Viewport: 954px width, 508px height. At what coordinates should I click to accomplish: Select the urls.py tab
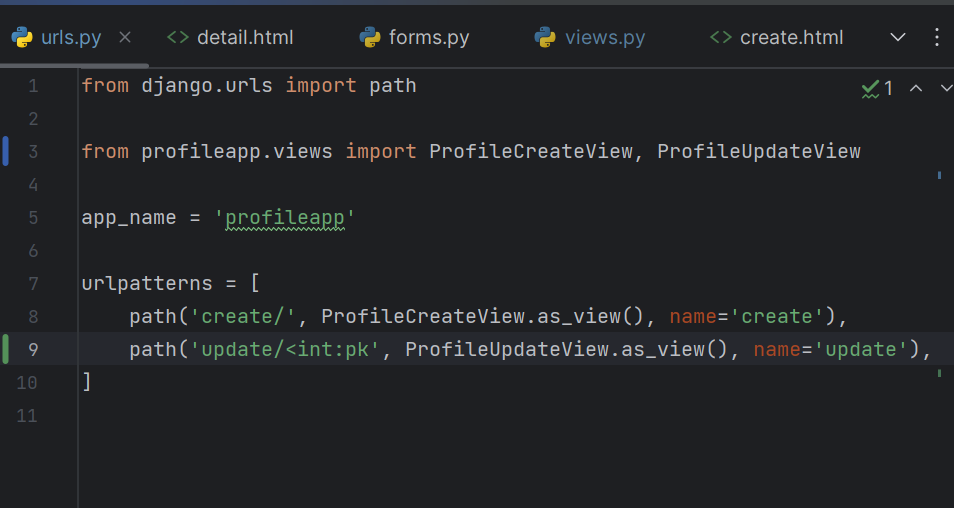point(71,38)
